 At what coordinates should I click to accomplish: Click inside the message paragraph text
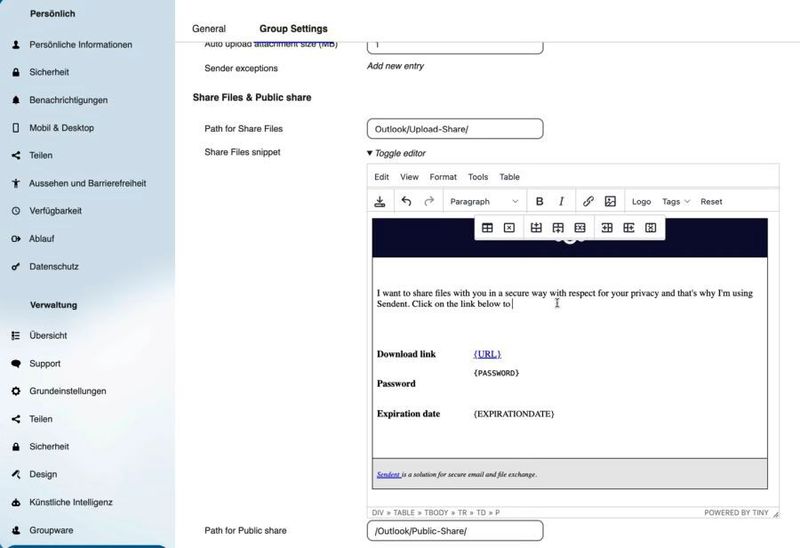coord(564,298)
